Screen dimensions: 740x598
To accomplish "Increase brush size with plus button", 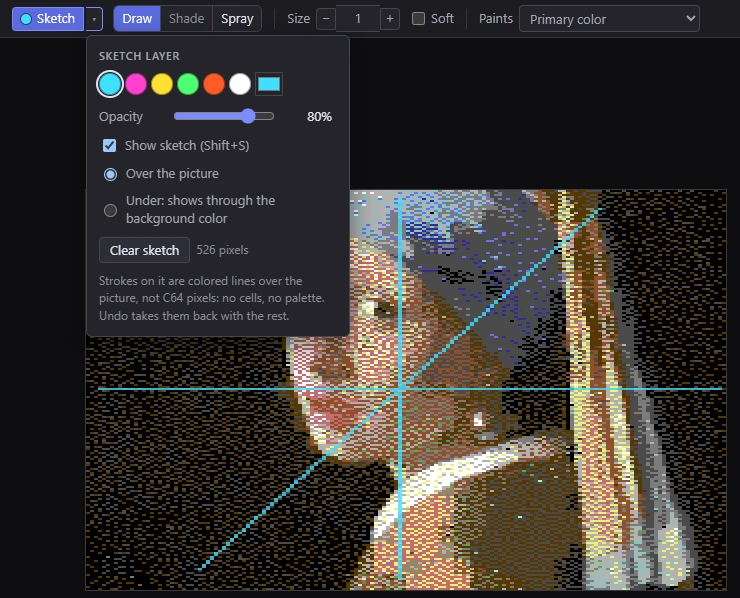I will click(x=390, y=19).
